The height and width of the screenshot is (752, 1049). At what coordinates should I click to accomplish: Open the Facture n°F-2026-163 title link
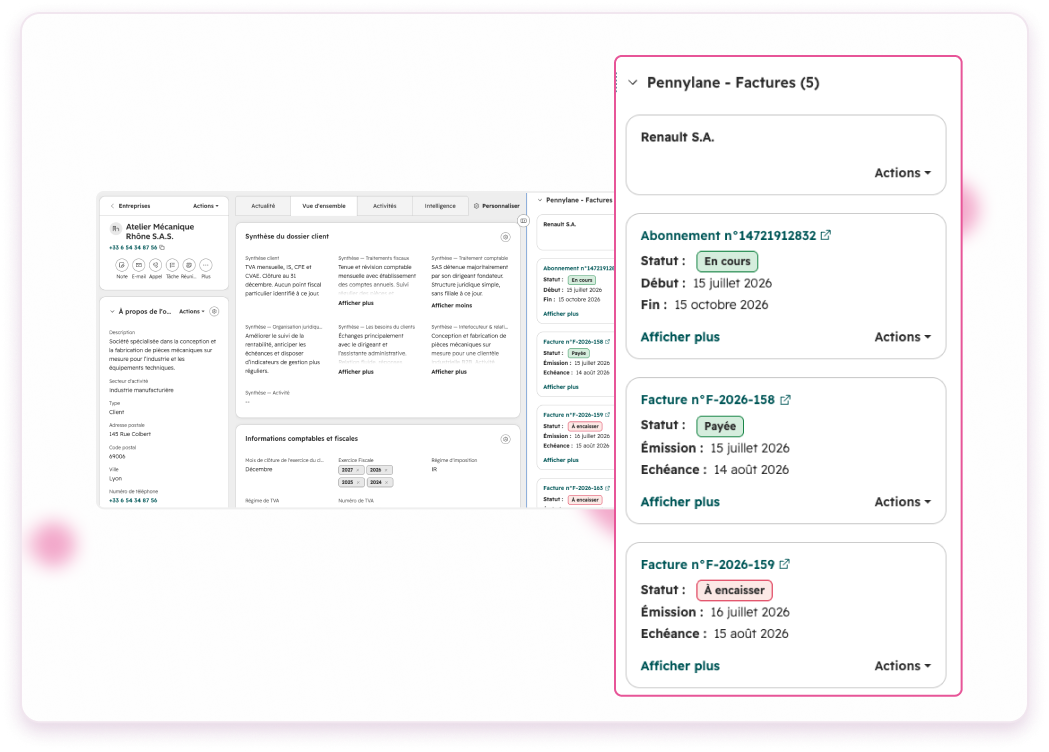[573, 488]
